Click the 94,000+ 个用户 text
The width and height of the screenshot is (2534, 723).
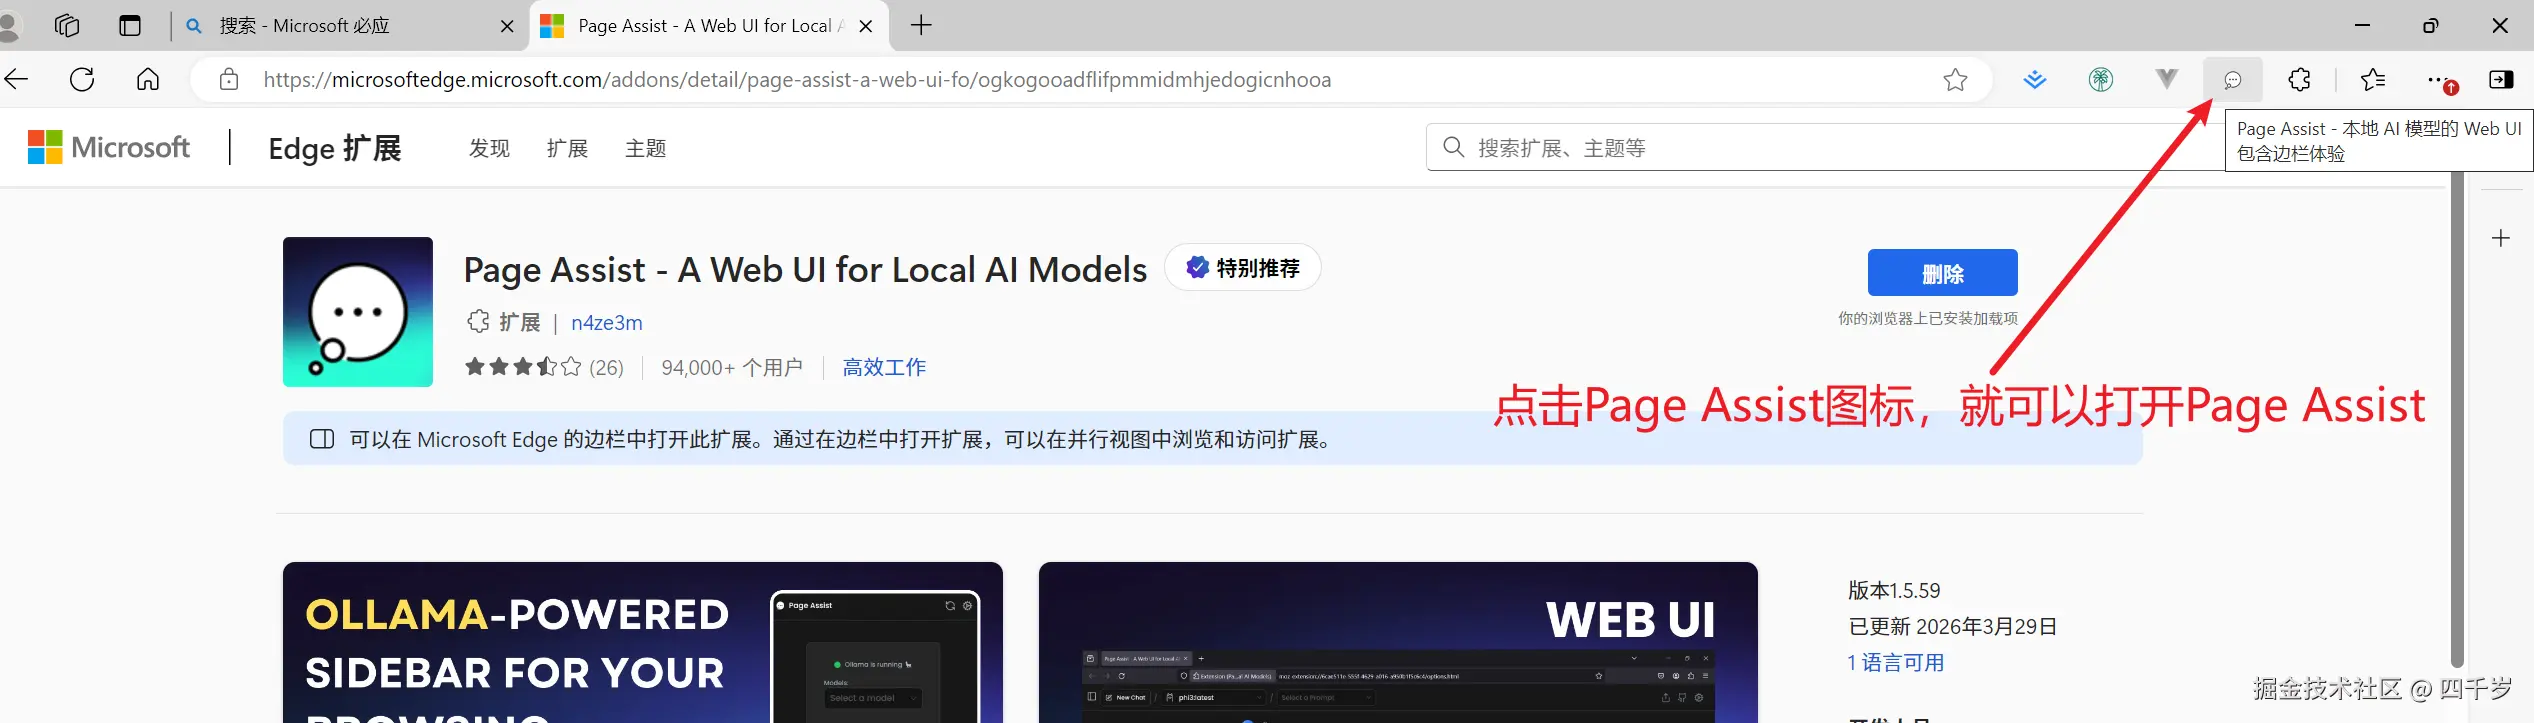[x=732, y=368]
